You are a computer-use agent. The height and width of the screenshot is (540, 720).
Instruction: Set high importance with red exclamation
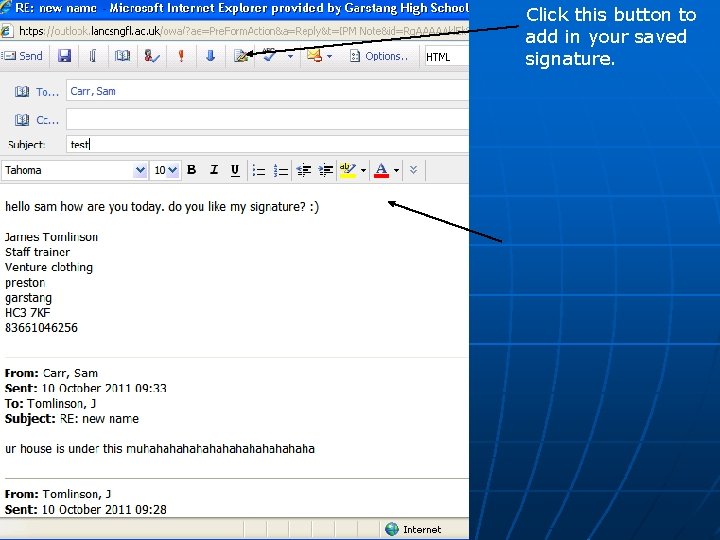[x=181, y=56]
